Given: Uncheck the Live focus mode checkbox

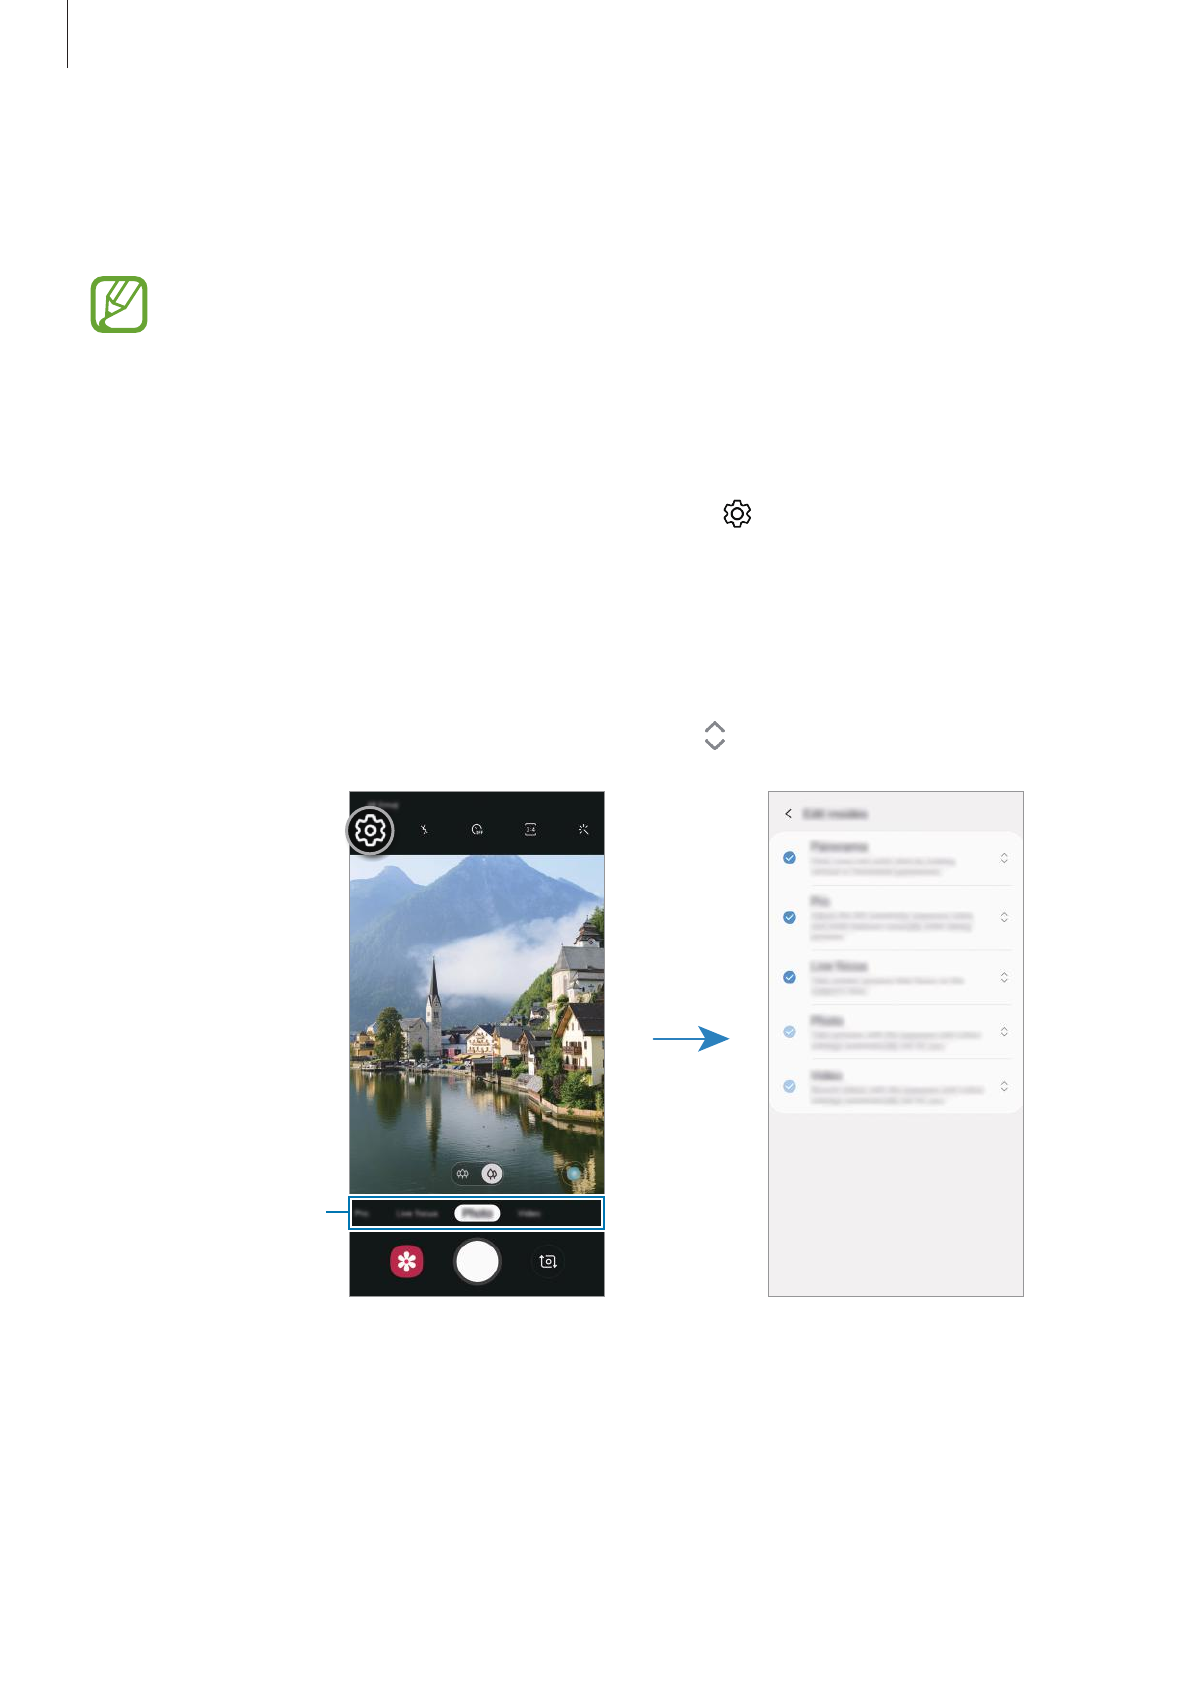Looking at the screenshot, I should coord(790,977).
